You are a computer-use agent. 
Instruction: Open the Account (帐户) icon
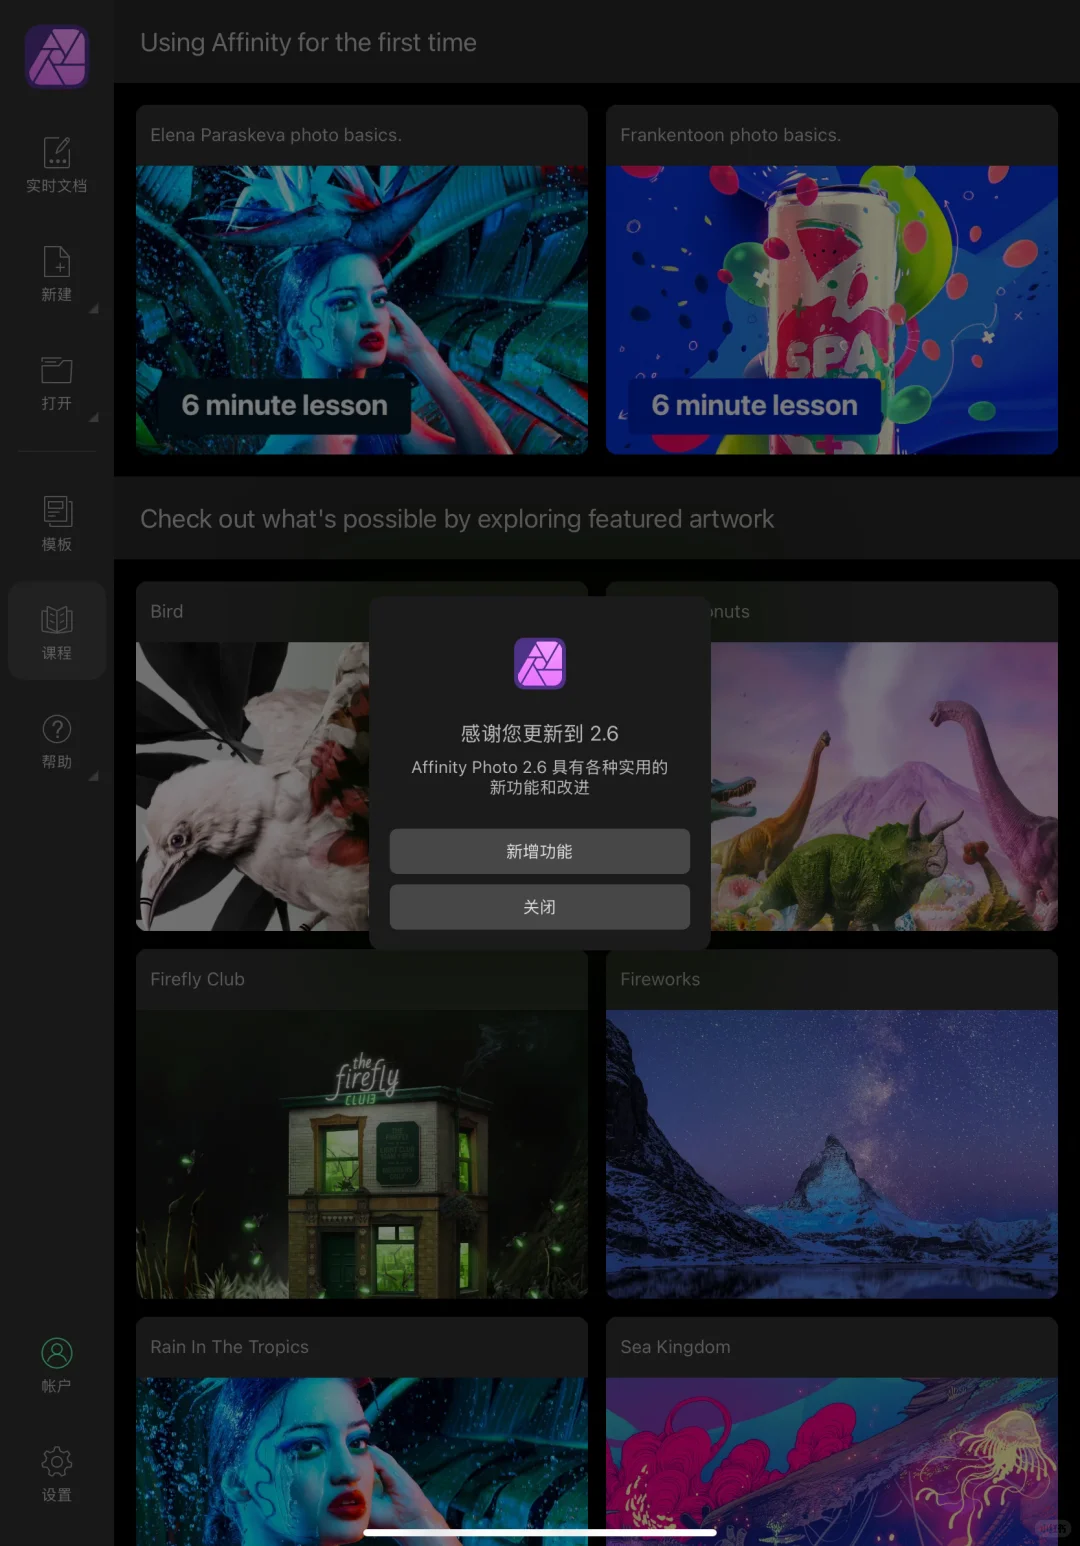tap(57, 1362)
